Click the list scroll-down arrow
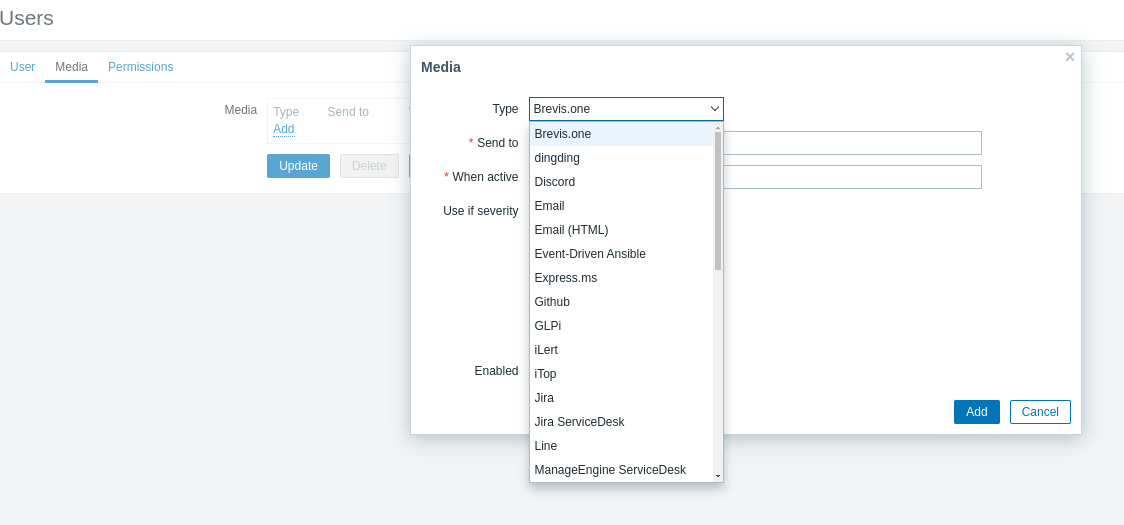This screenshot has width=1124, height=525. (718, 476)
